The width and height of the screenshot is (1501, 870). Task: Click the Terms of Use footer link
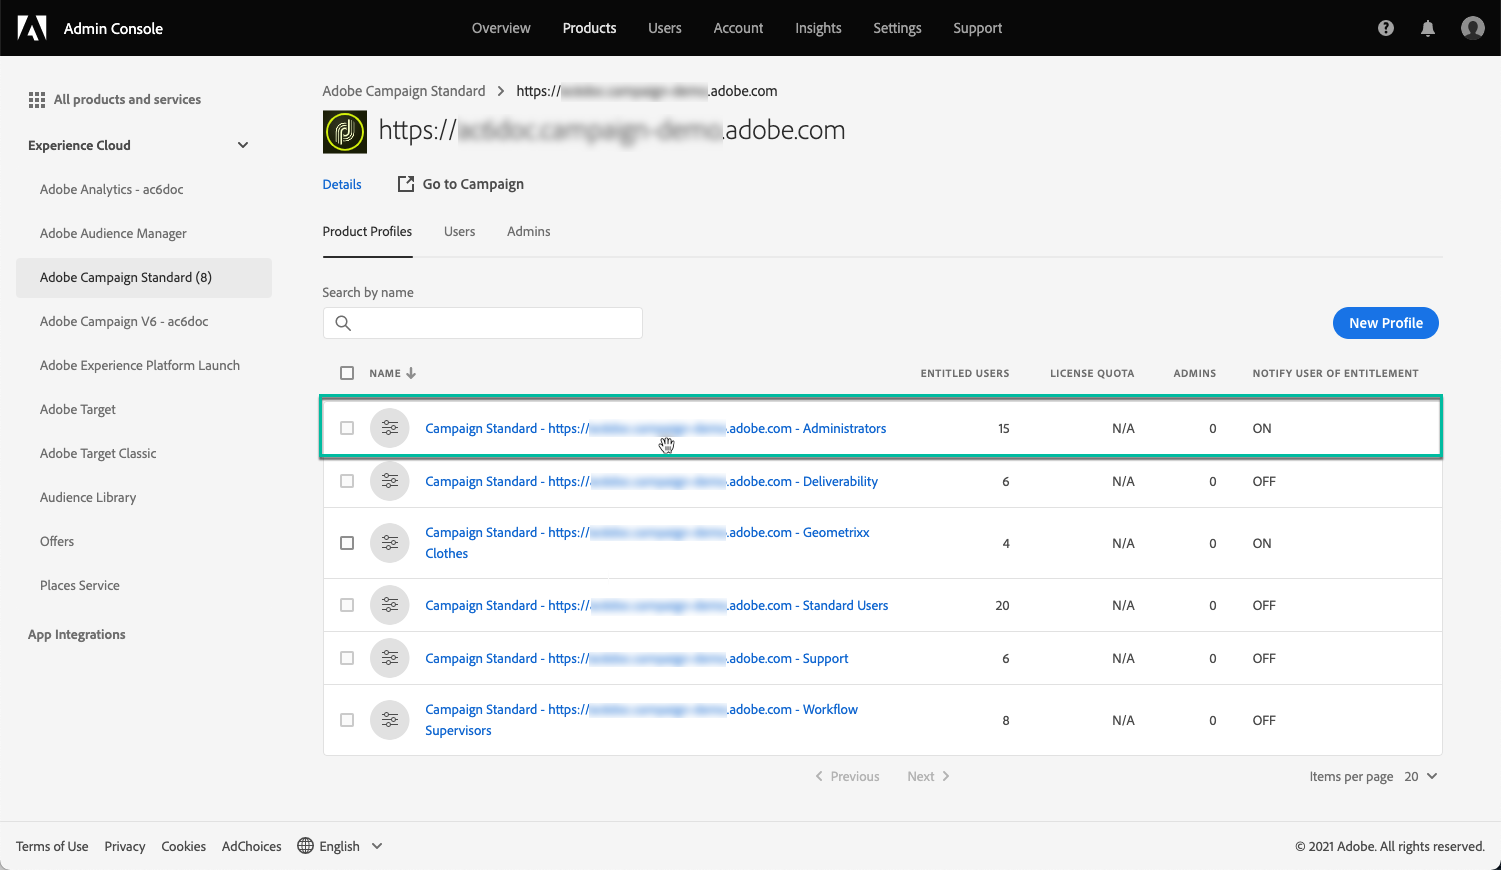click(52, 846)
